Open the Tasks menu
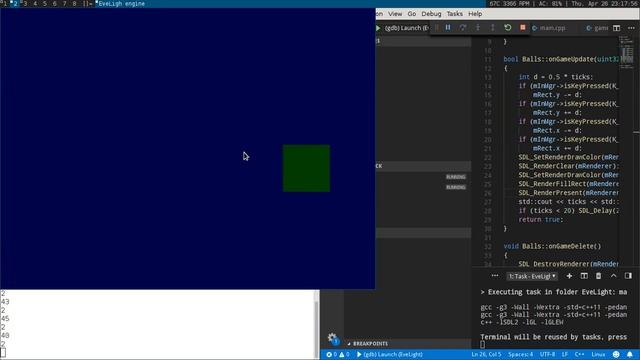 [454, 13]
